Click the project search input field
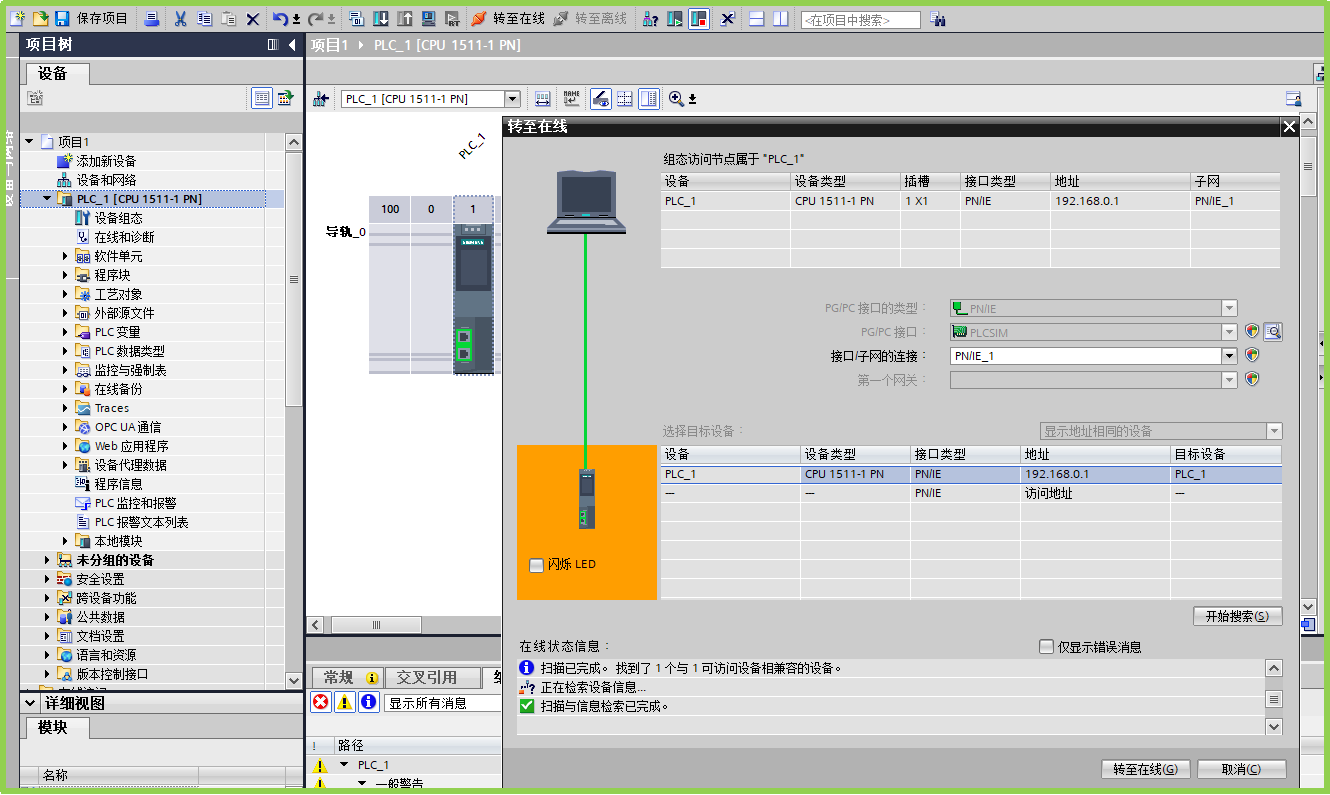Viewport: 1330px width, 795px height. pos(860,19)
